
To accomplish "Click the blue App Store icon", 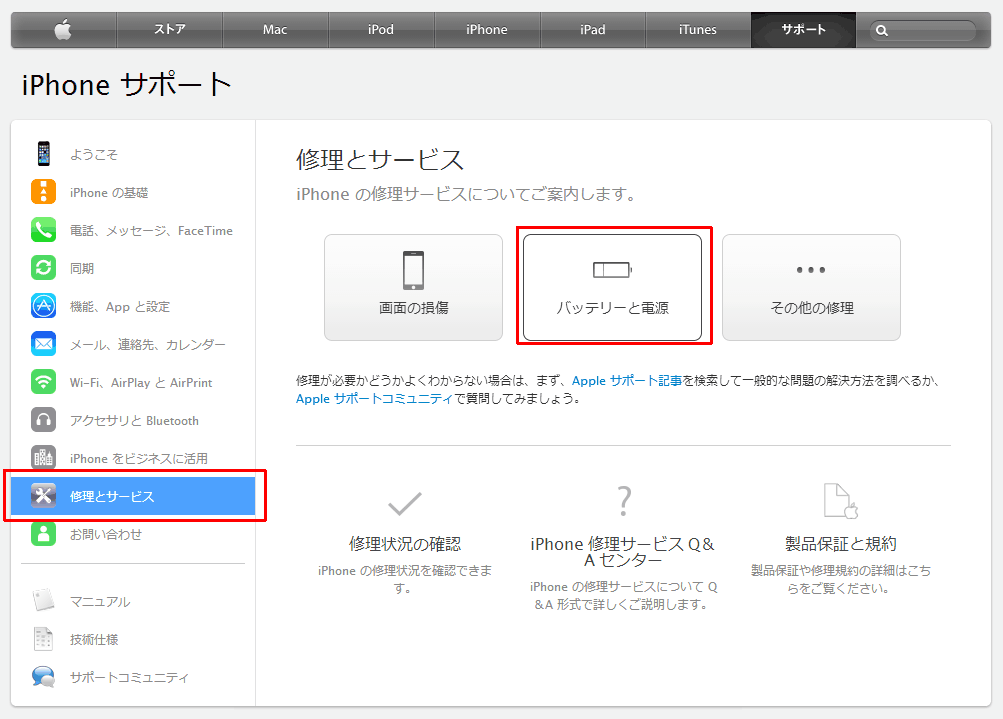I will coord(43,306).
